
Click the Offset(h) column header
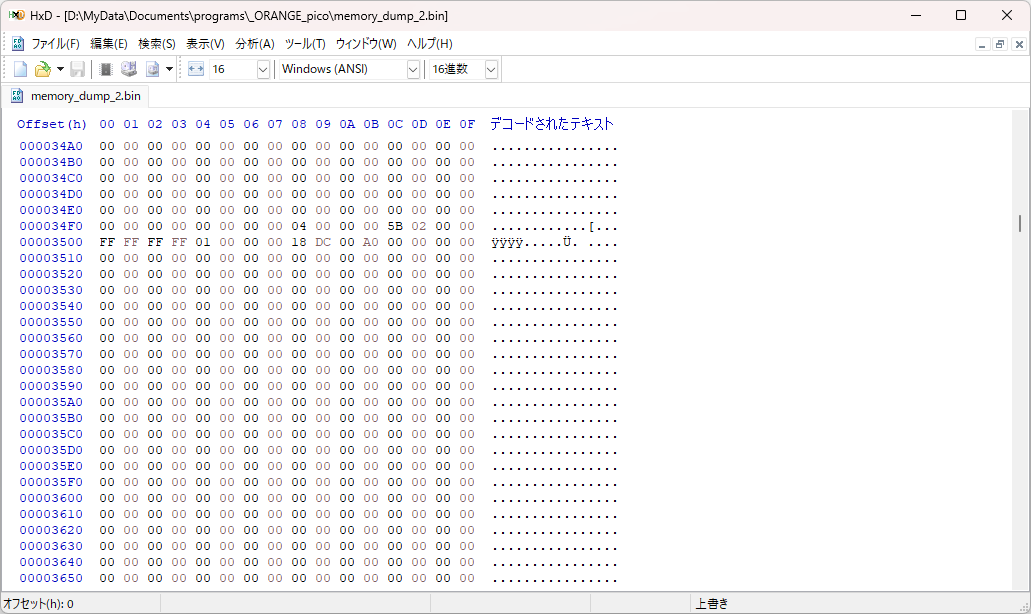coord(52,124)
